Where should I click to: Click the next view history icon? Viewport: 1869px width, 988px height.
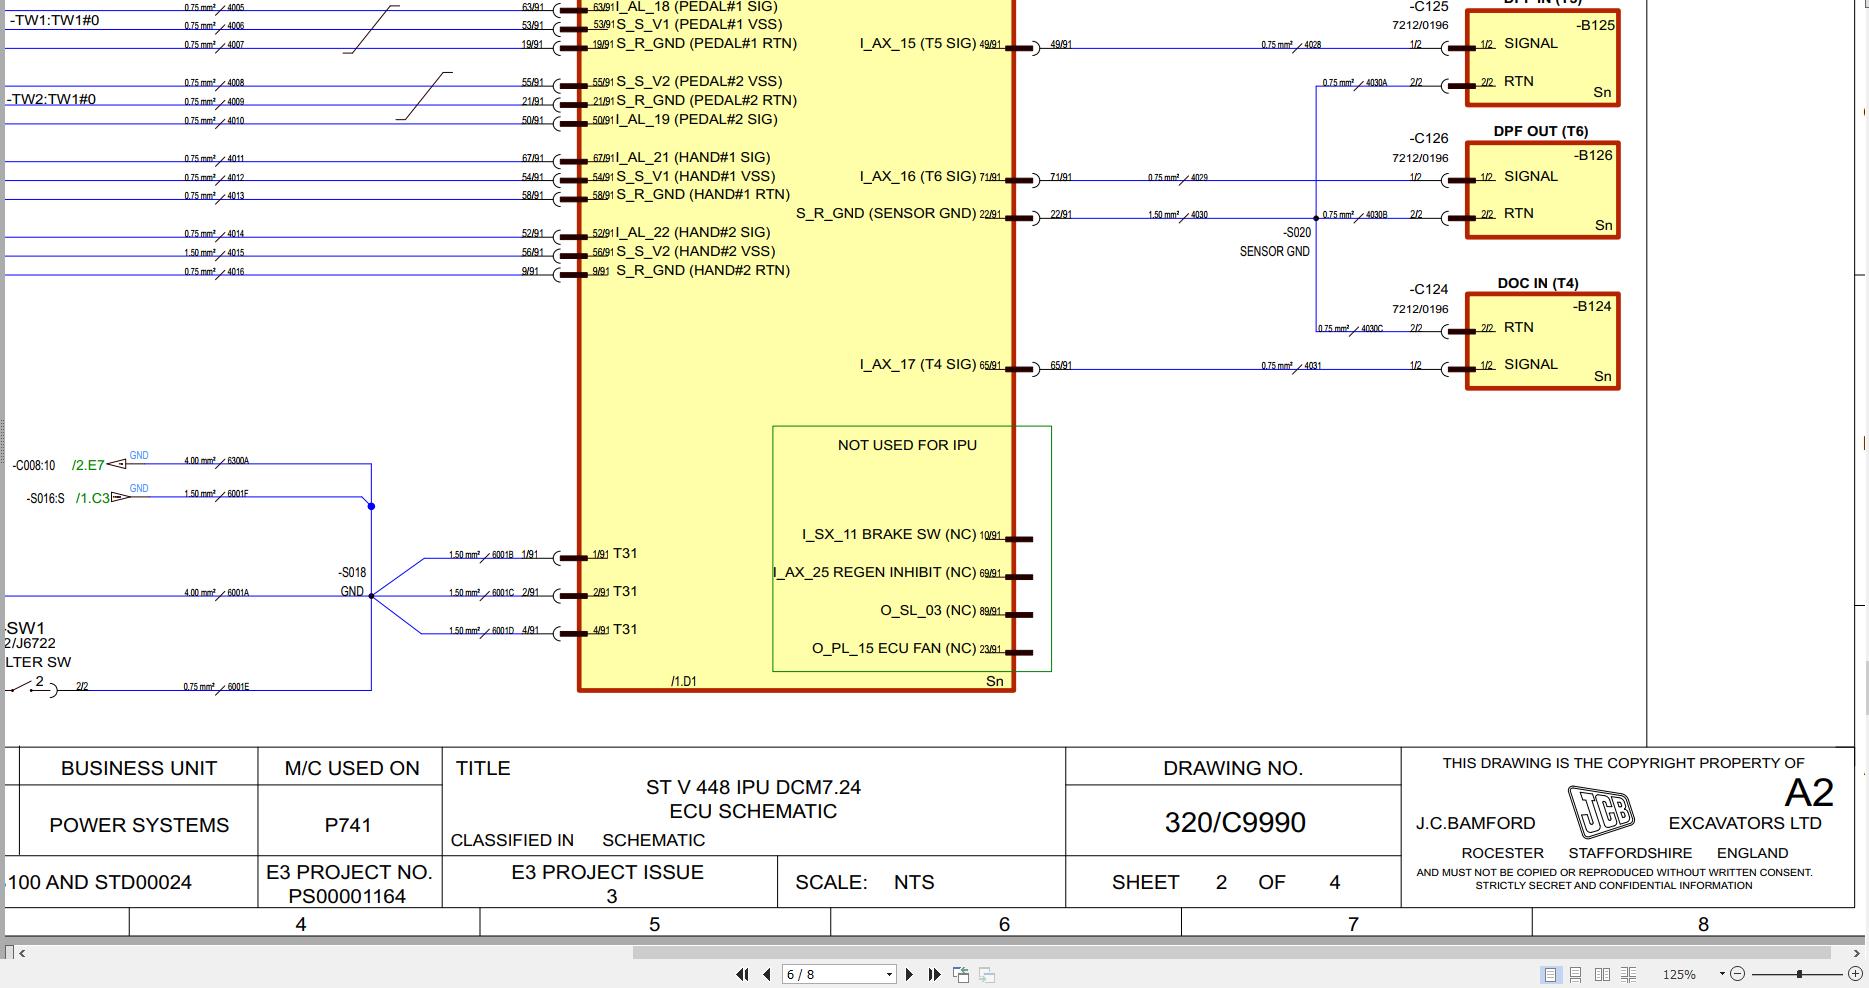tap(986, 973)
